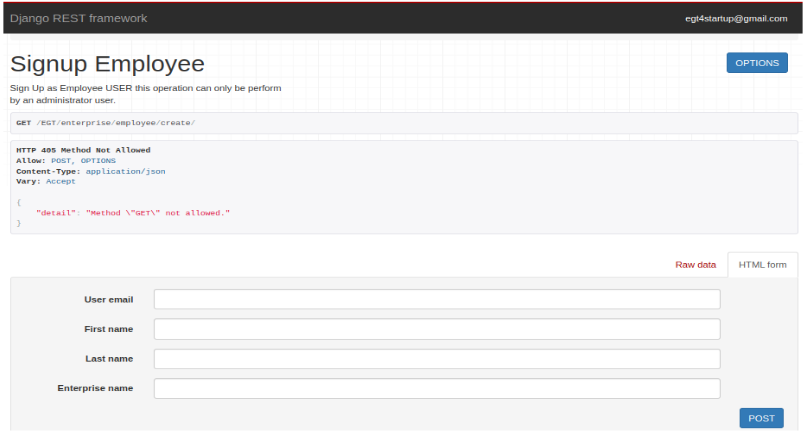
Task: Click the Signup Employee page heading
Action: tap(107, 64)
